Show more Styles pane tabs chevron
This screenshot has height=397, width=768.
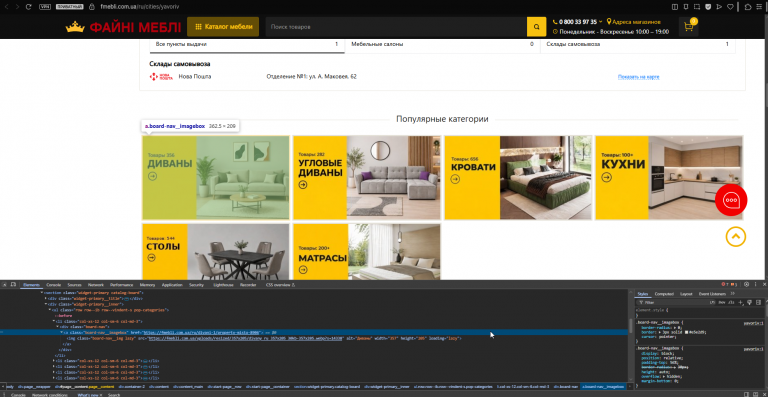pos(733,294)
